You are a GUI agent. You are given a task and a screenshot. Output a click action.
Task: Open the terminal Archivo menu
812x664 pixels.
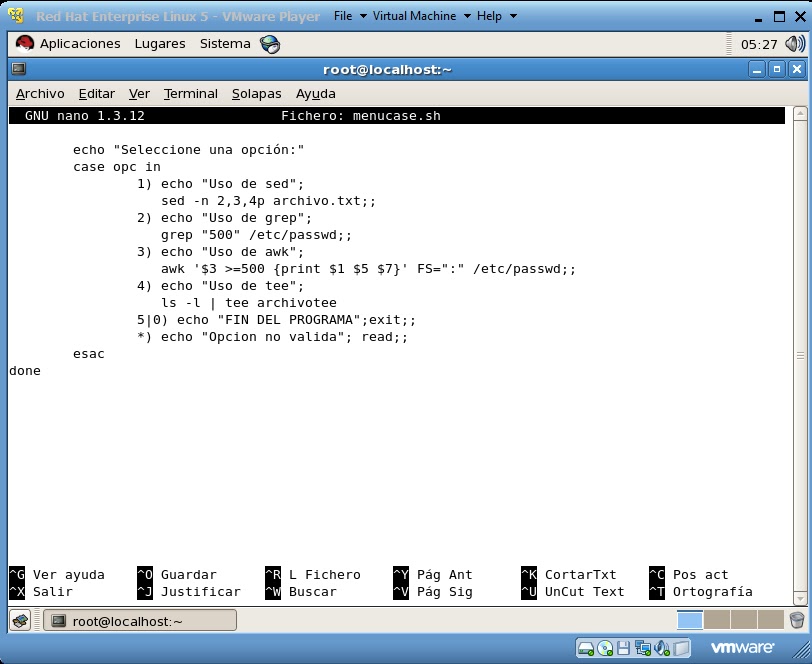[40, 94]
